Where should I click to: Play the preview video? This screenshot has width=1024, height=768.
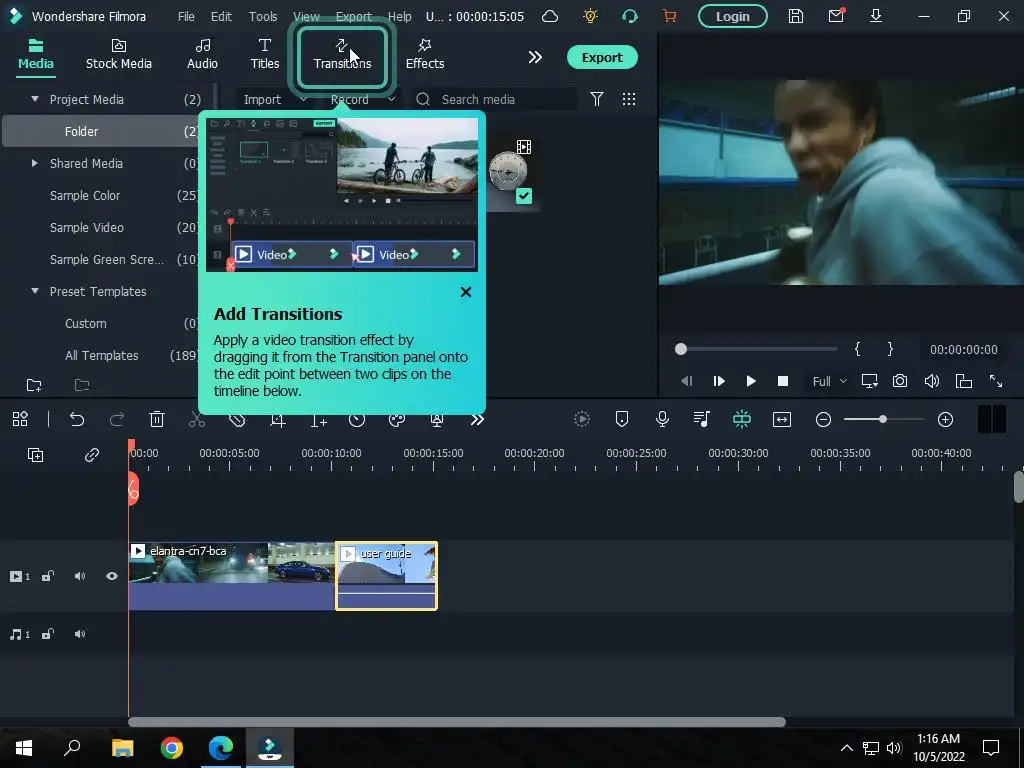click(751, 381)
